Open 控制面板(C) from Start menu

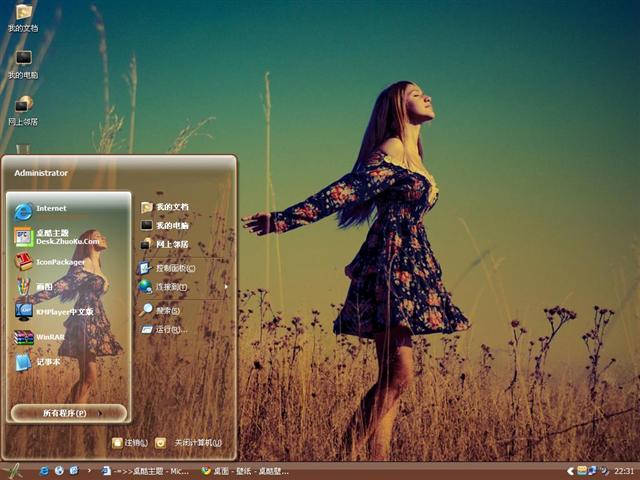(174, 268)
